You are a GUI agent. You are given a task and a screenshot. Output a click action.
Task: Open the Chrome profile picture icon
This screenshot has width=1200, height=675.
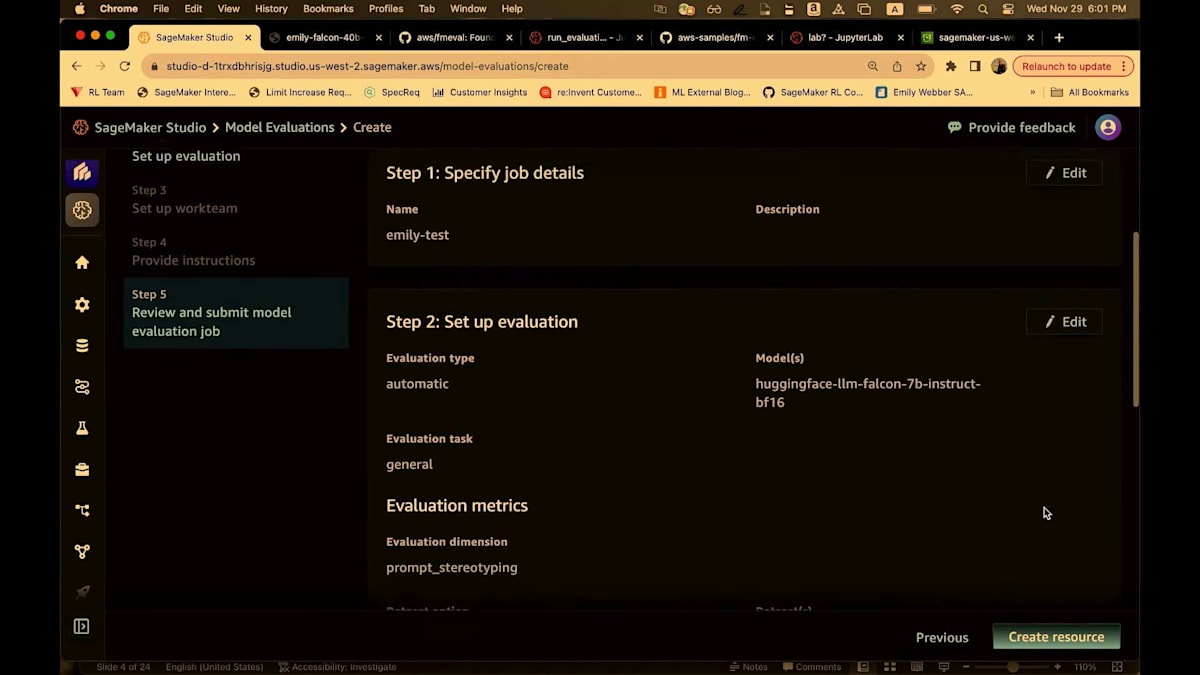pyautogui.click(x=999, y=66)
